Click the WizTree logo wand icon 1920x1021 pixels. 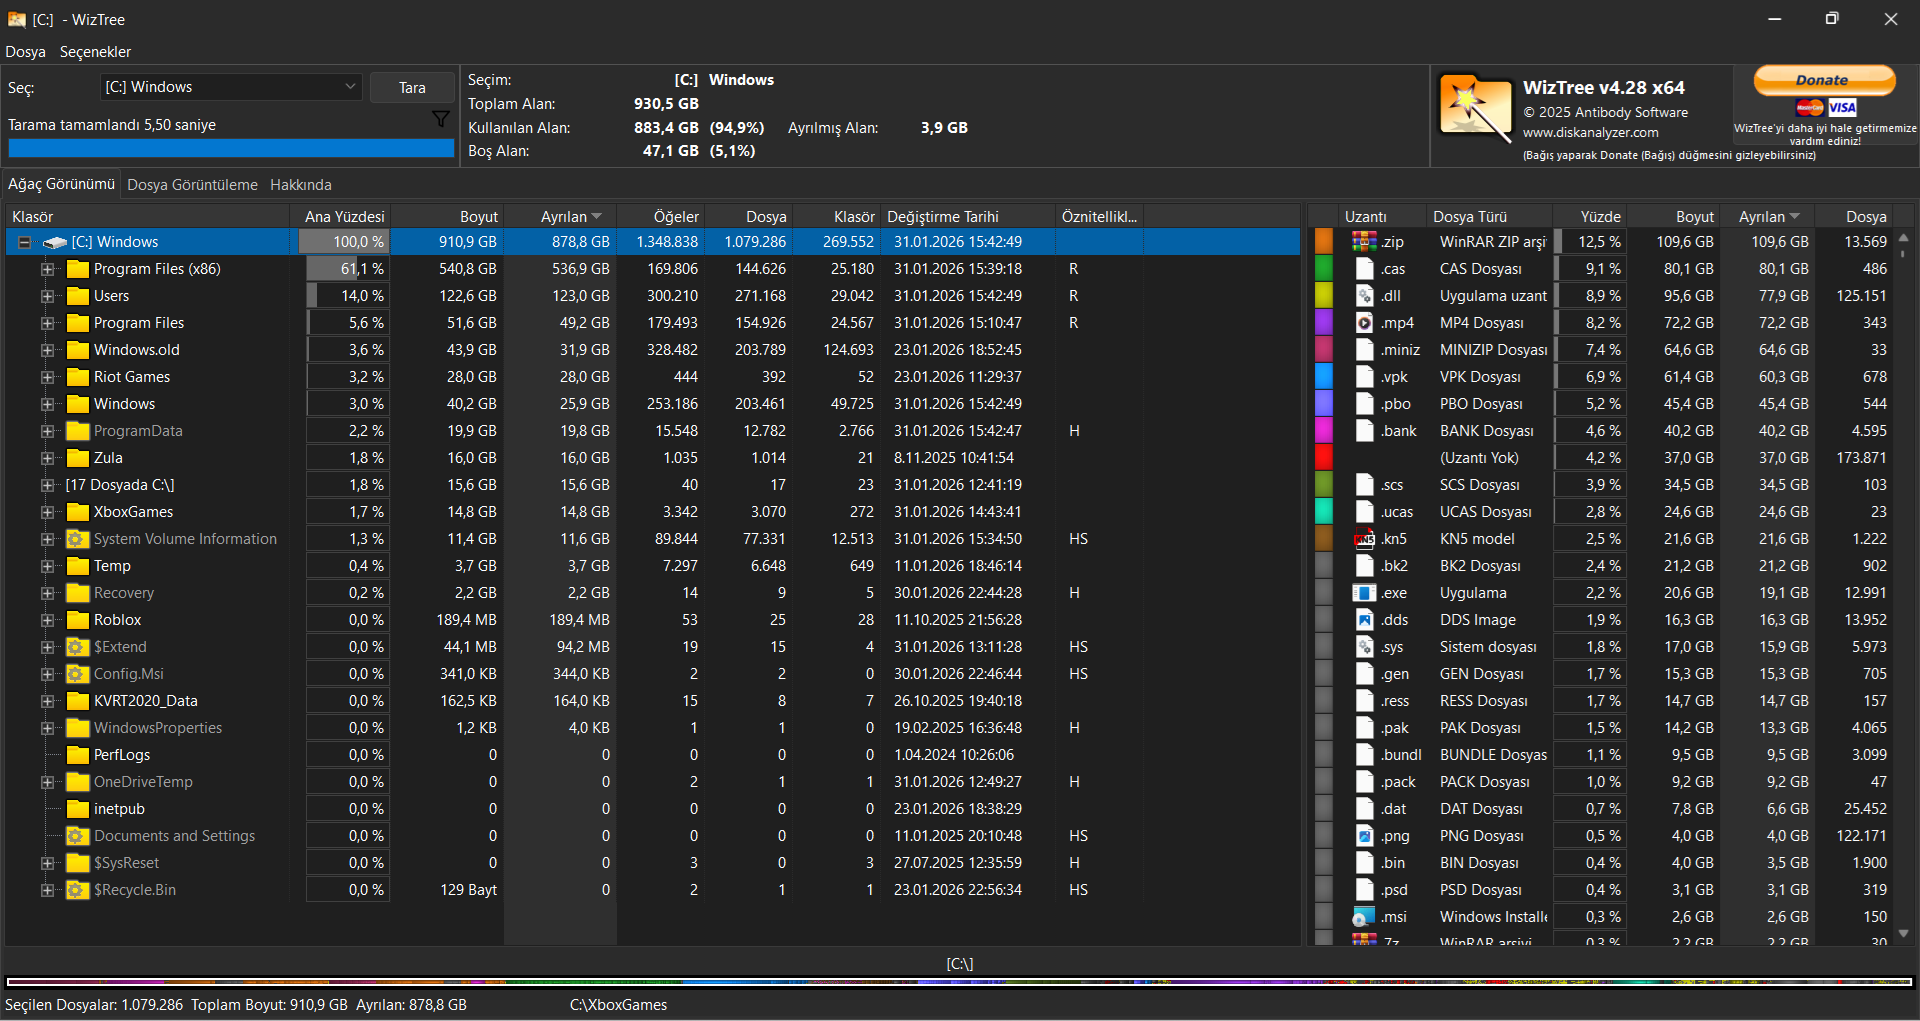[x=1475, y=109]
